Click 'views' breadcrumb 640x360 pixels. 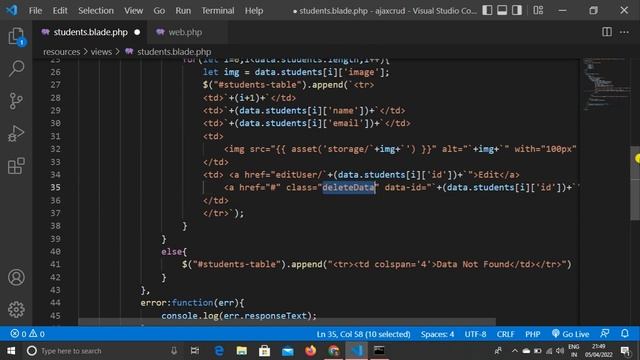101,52
